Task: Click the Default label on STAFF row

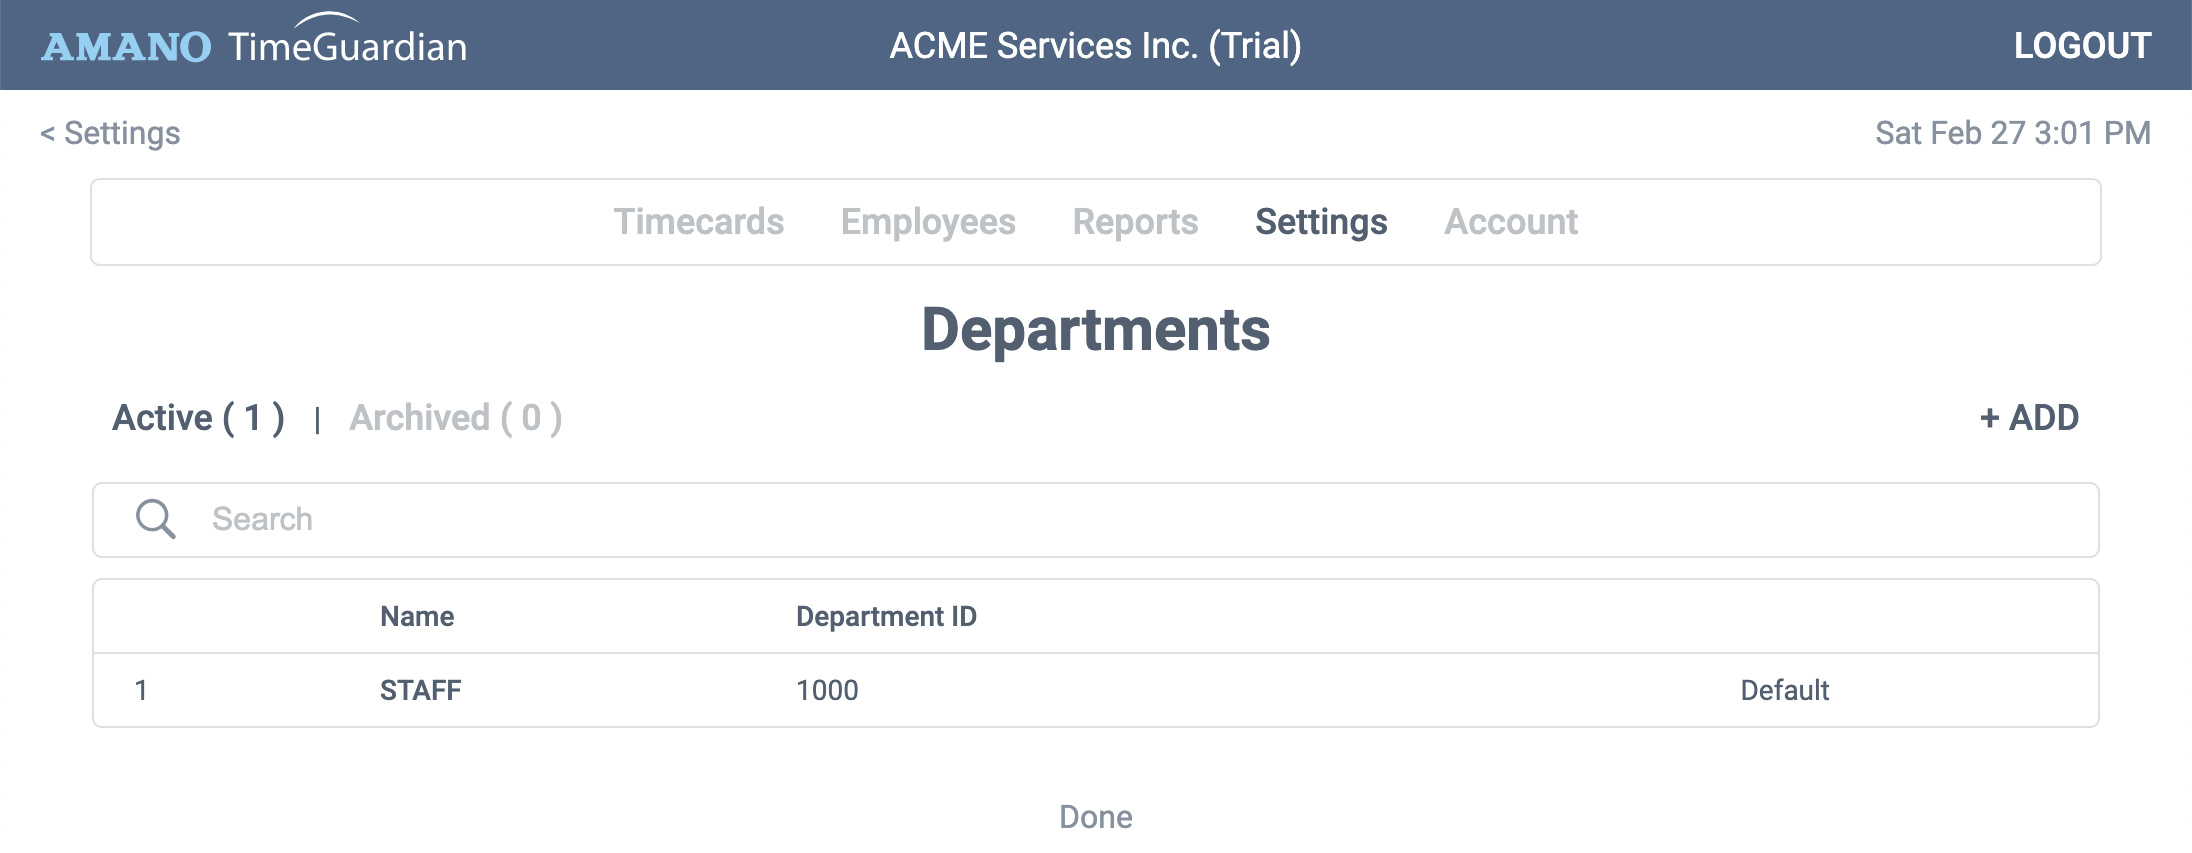Action: [1784, 690]
